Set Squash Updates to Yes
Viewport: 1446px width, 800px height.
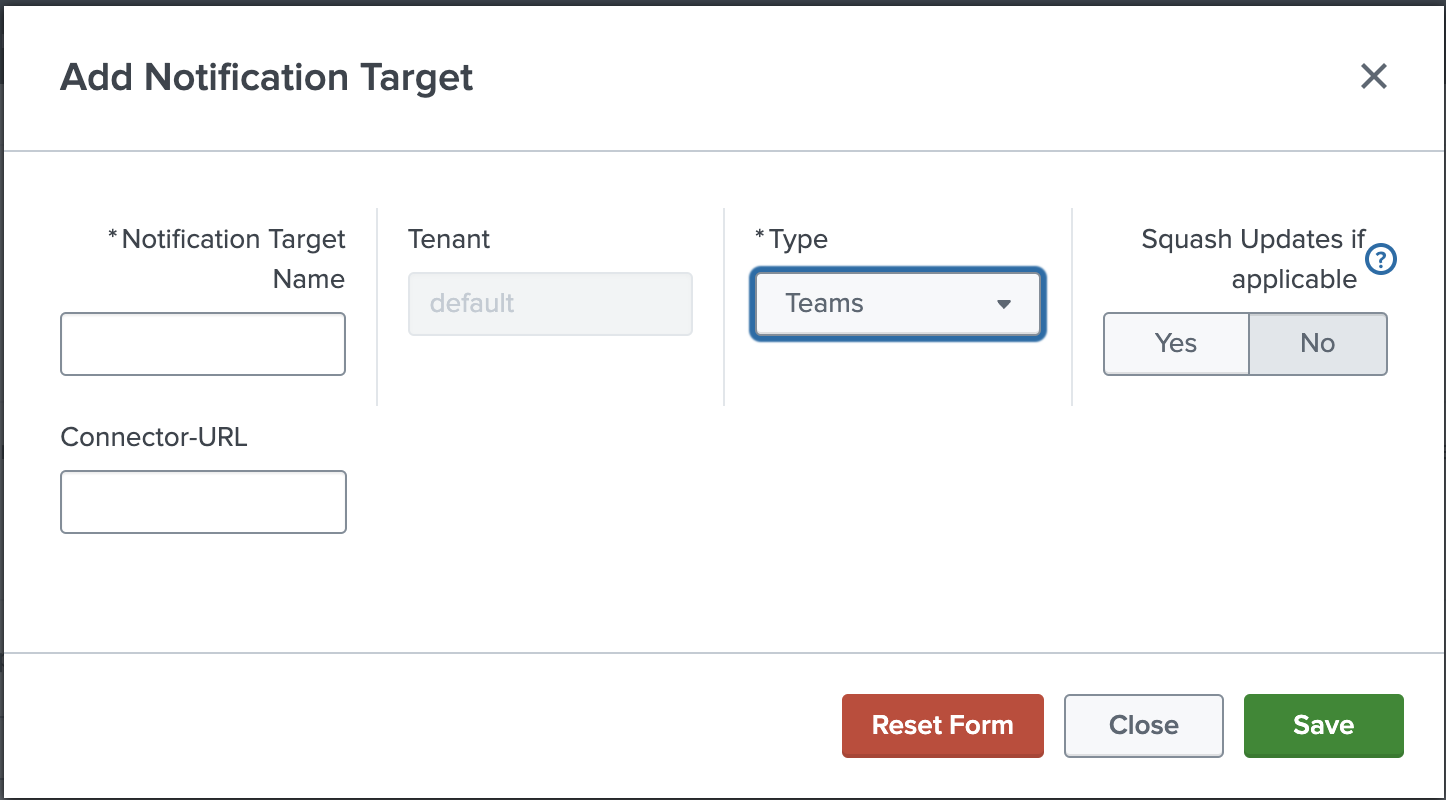[1176, 344]
